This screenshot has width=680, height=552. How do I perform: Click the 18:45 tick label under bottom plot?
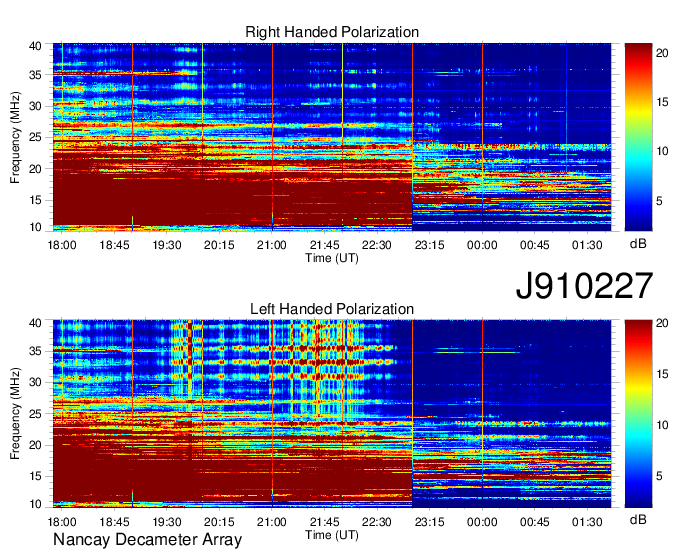(x=114, y=522)
